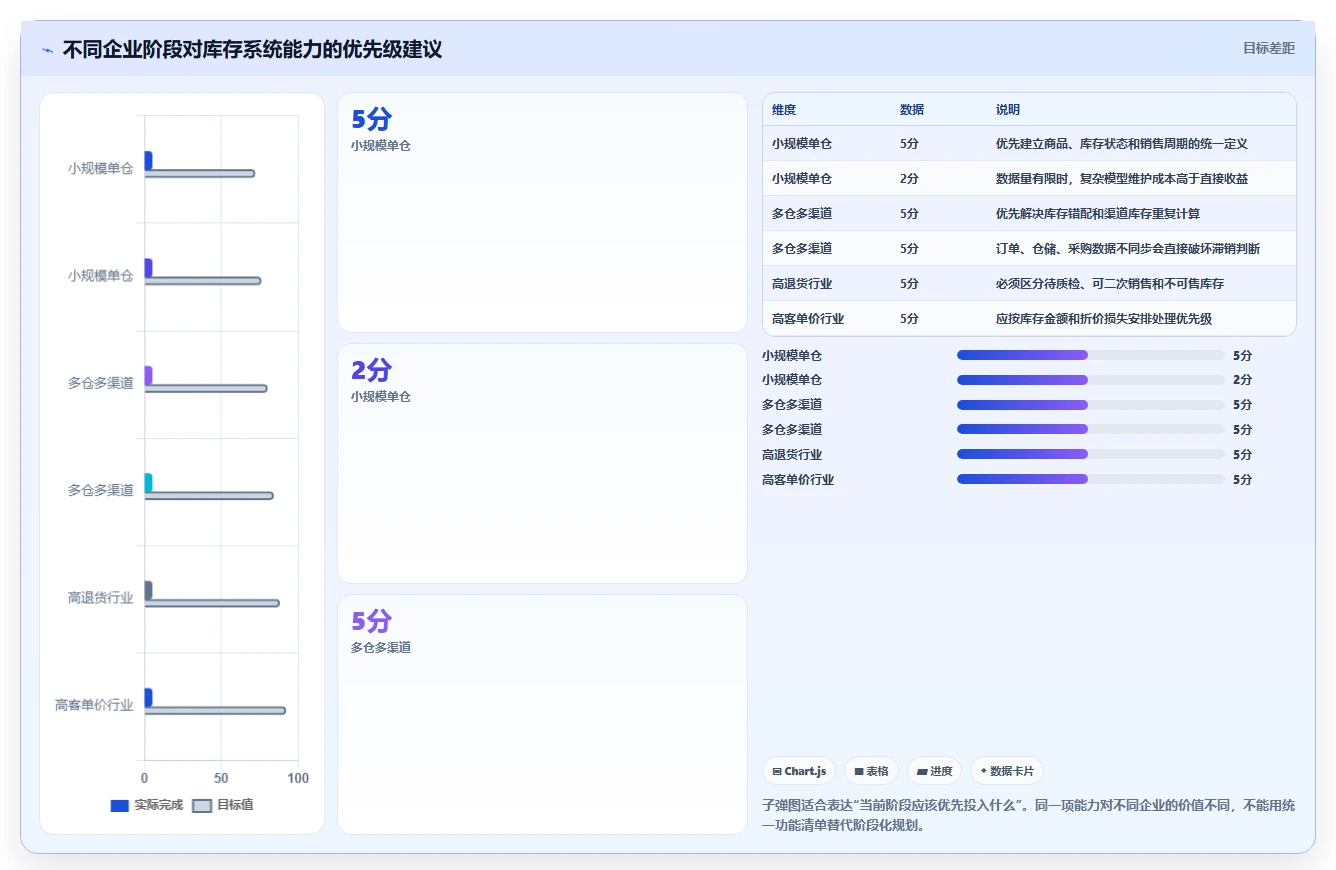This screenshot has height=870, width=1336.
Task: Select the 进度 tag label
Action: point(941,771)
